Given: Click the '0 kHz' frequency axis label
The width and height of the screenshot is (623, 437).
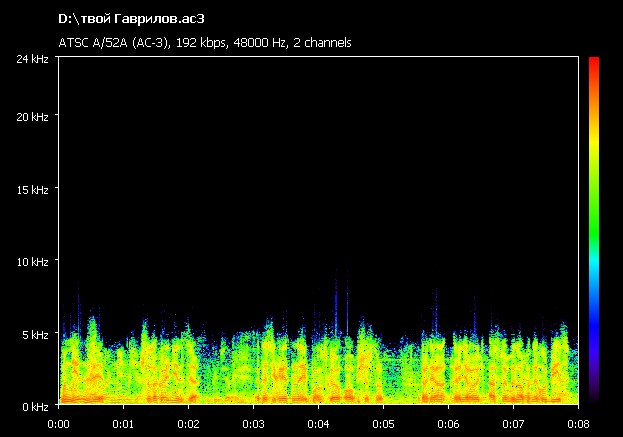Looking at the screenshot, I should (35, 407).
